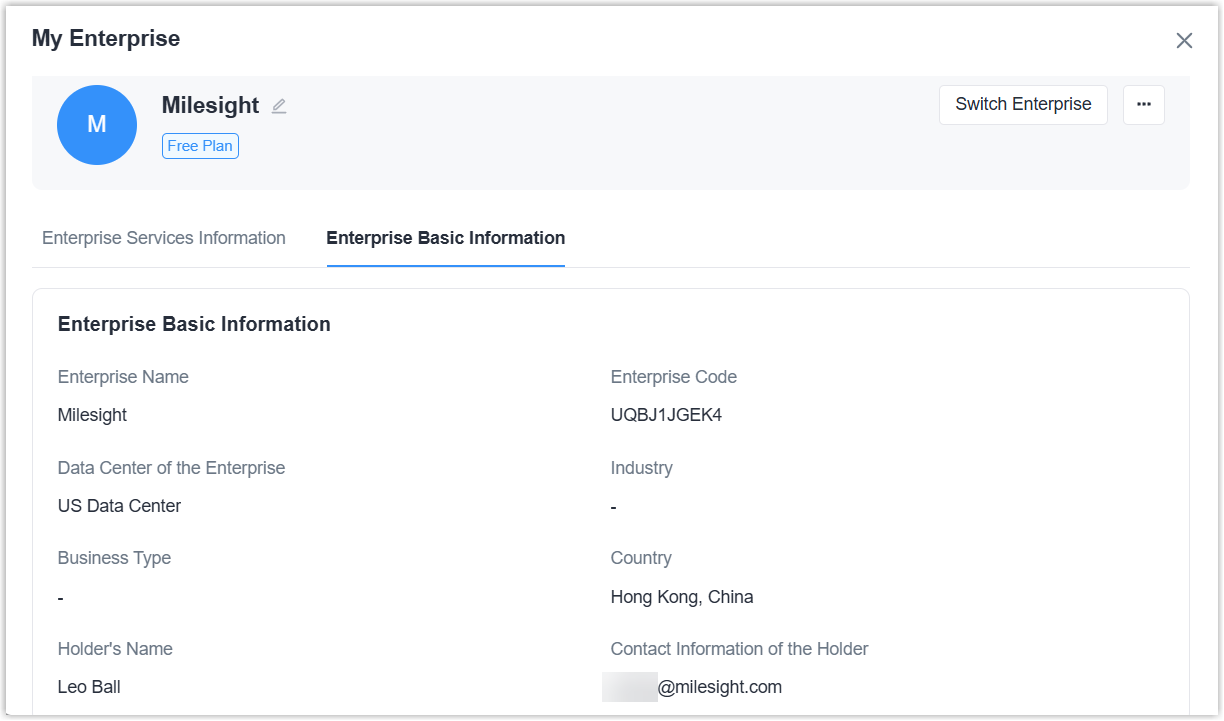1224x721 pixels.
Task: Click the holder's name Leo Ball
Action: pos(89,687)
